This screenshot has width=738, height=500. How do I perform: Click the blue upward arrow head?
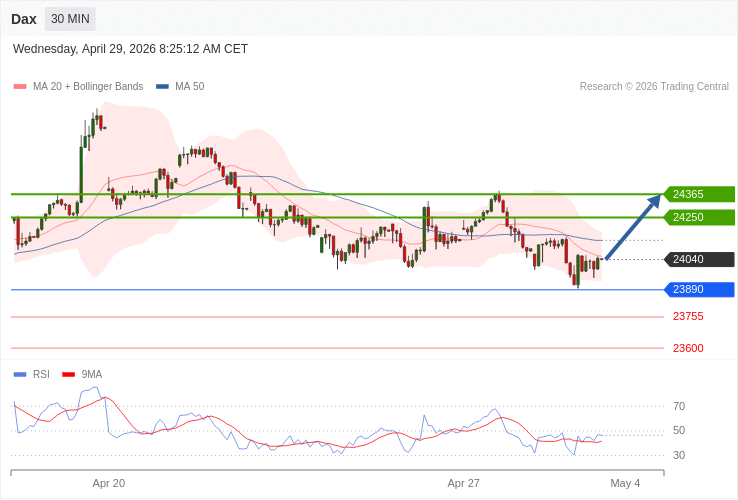654,201
